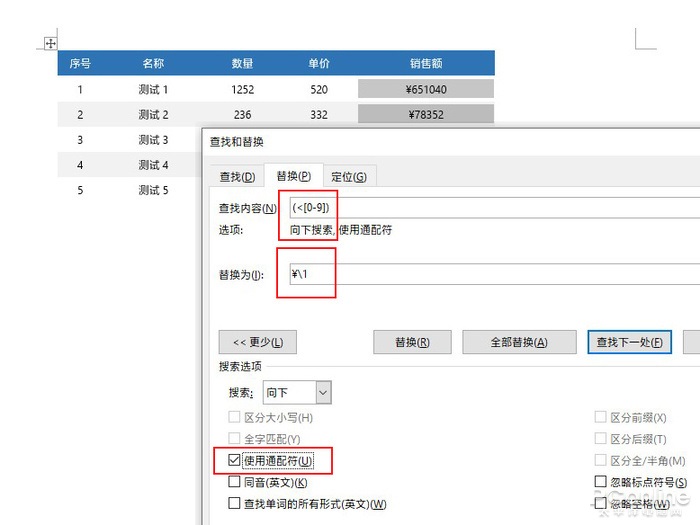Click the 单价 table header
The image size is (700, 525).
[x=319, y=63]
